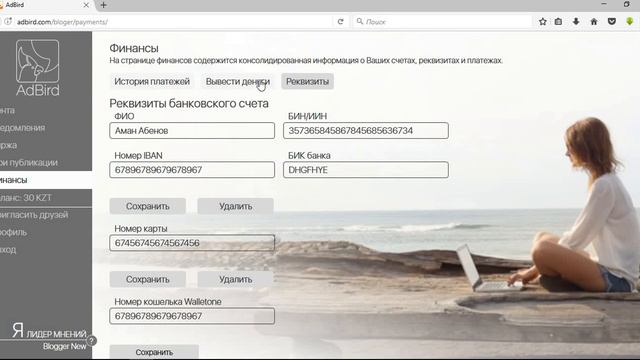Viewport: 640px width, 360px height.
Task: Click the Я ЛИДЕР МНЕНИЙ logo text
Action: point(49,330)
